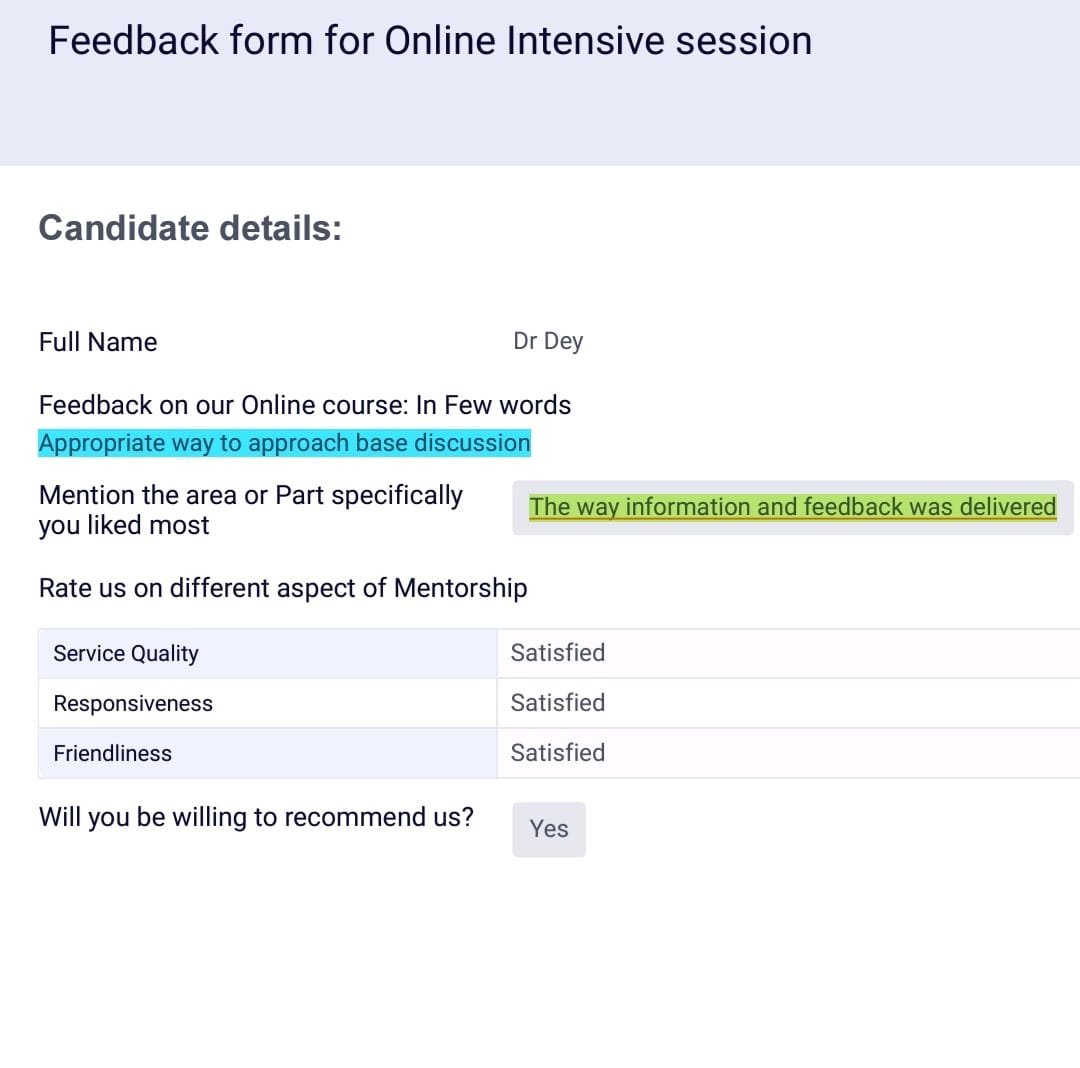
Task: Select the Satisfied rating for Friendliness
Action: [x=558, y=753]
